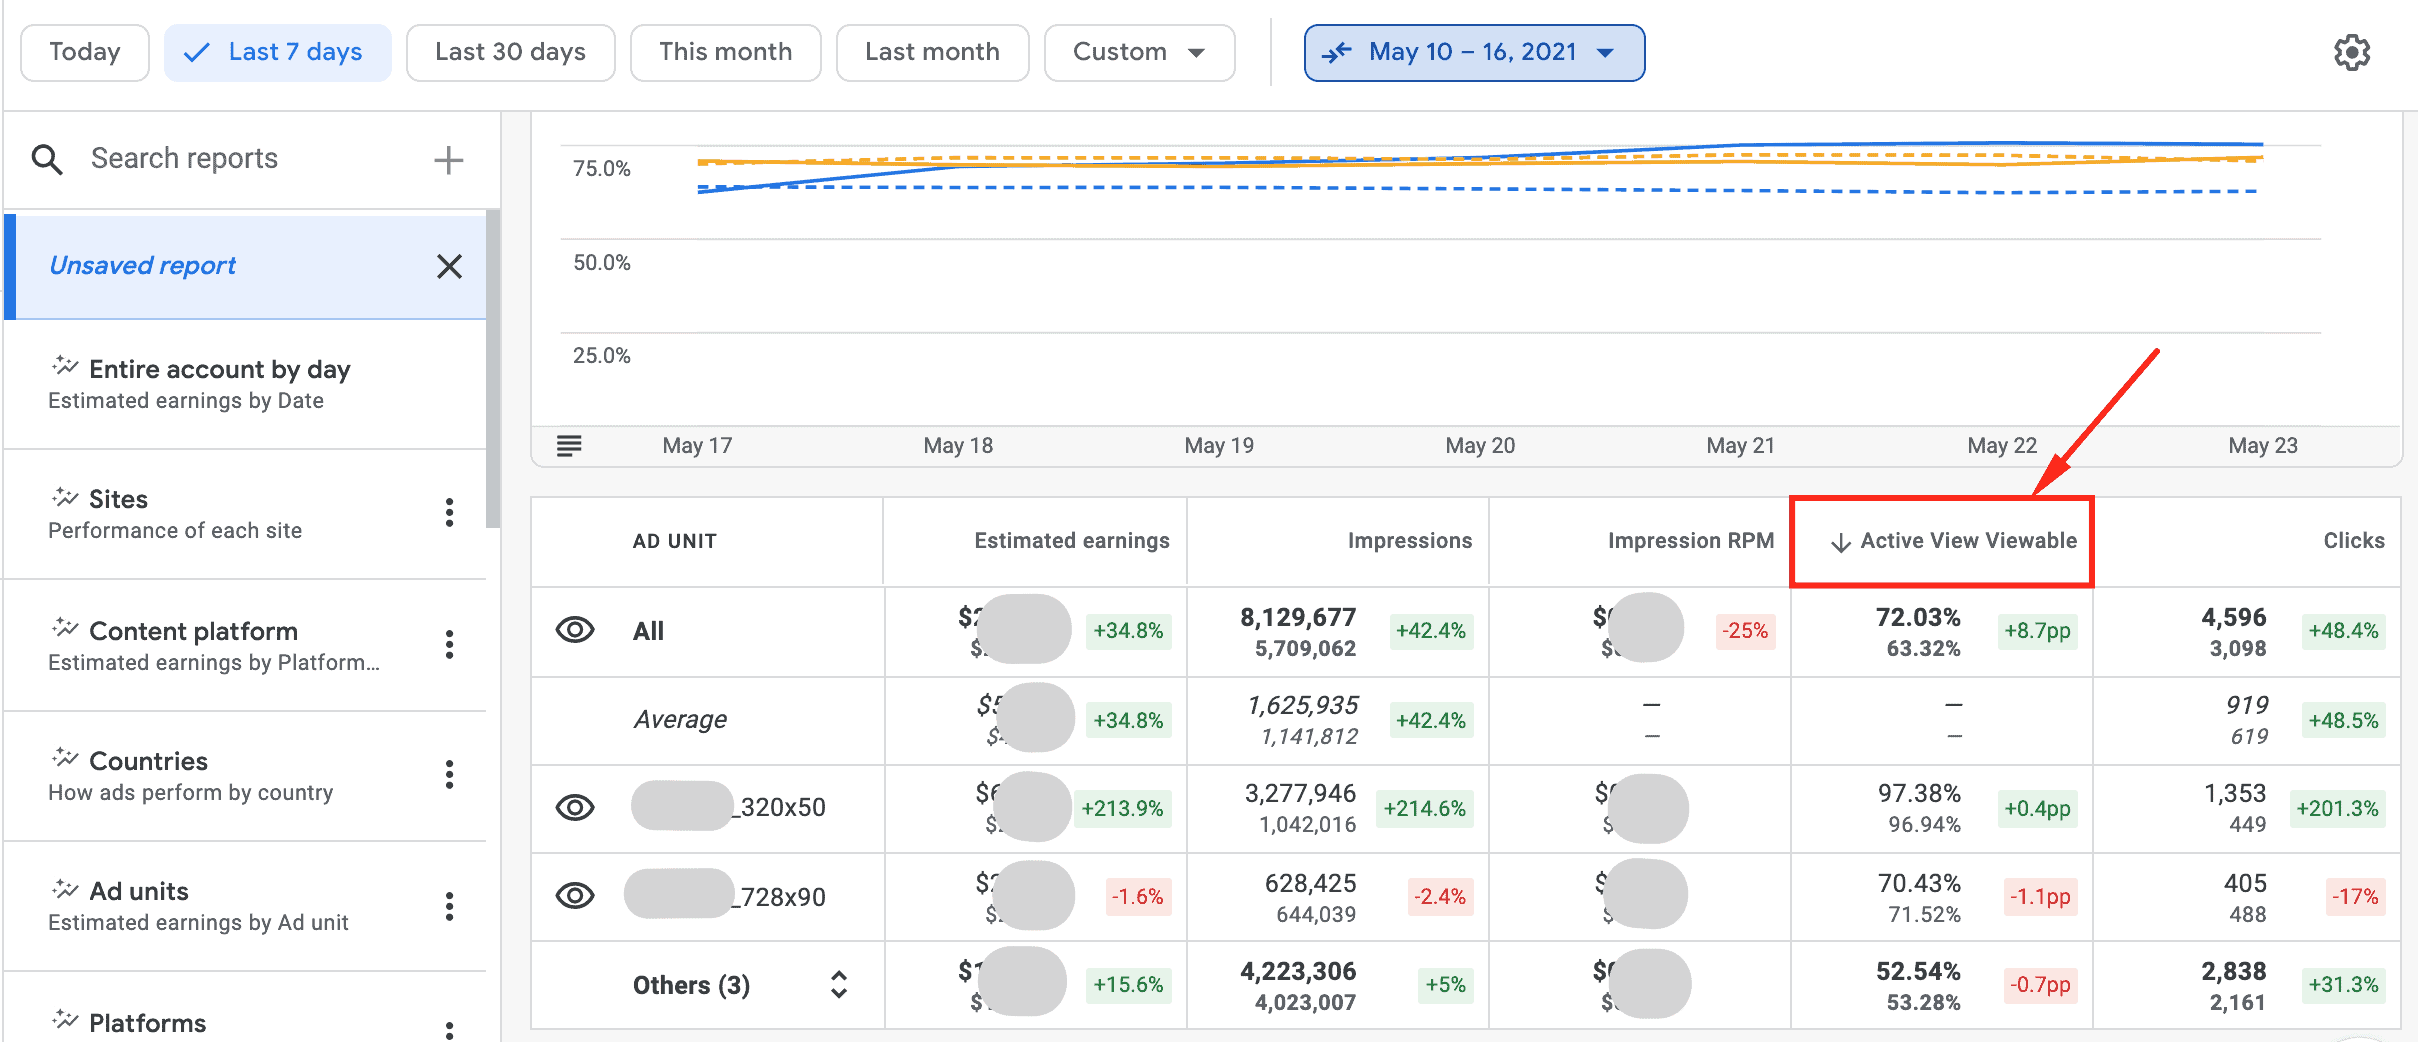Viewport: 2418px width, 1042px height.
Task: Click the +213.9% earnings badge
Action: tap(1122, 808)
